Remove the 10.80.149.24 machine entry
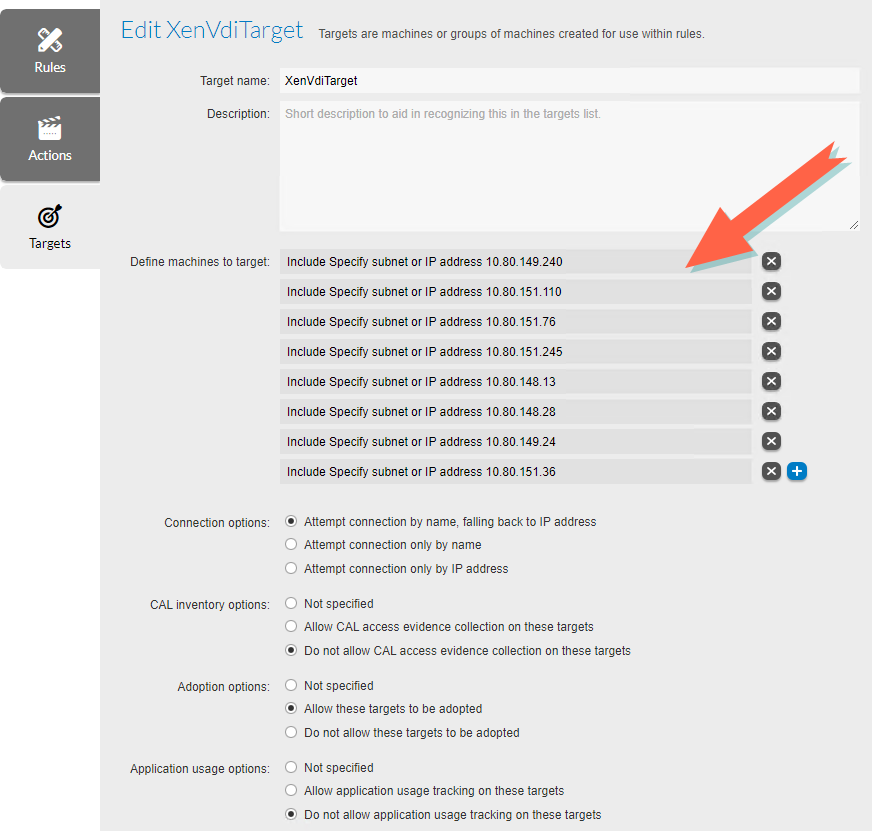Image resolution: width=872 pixels, height=831 pixels. click(x=770, y=440)
